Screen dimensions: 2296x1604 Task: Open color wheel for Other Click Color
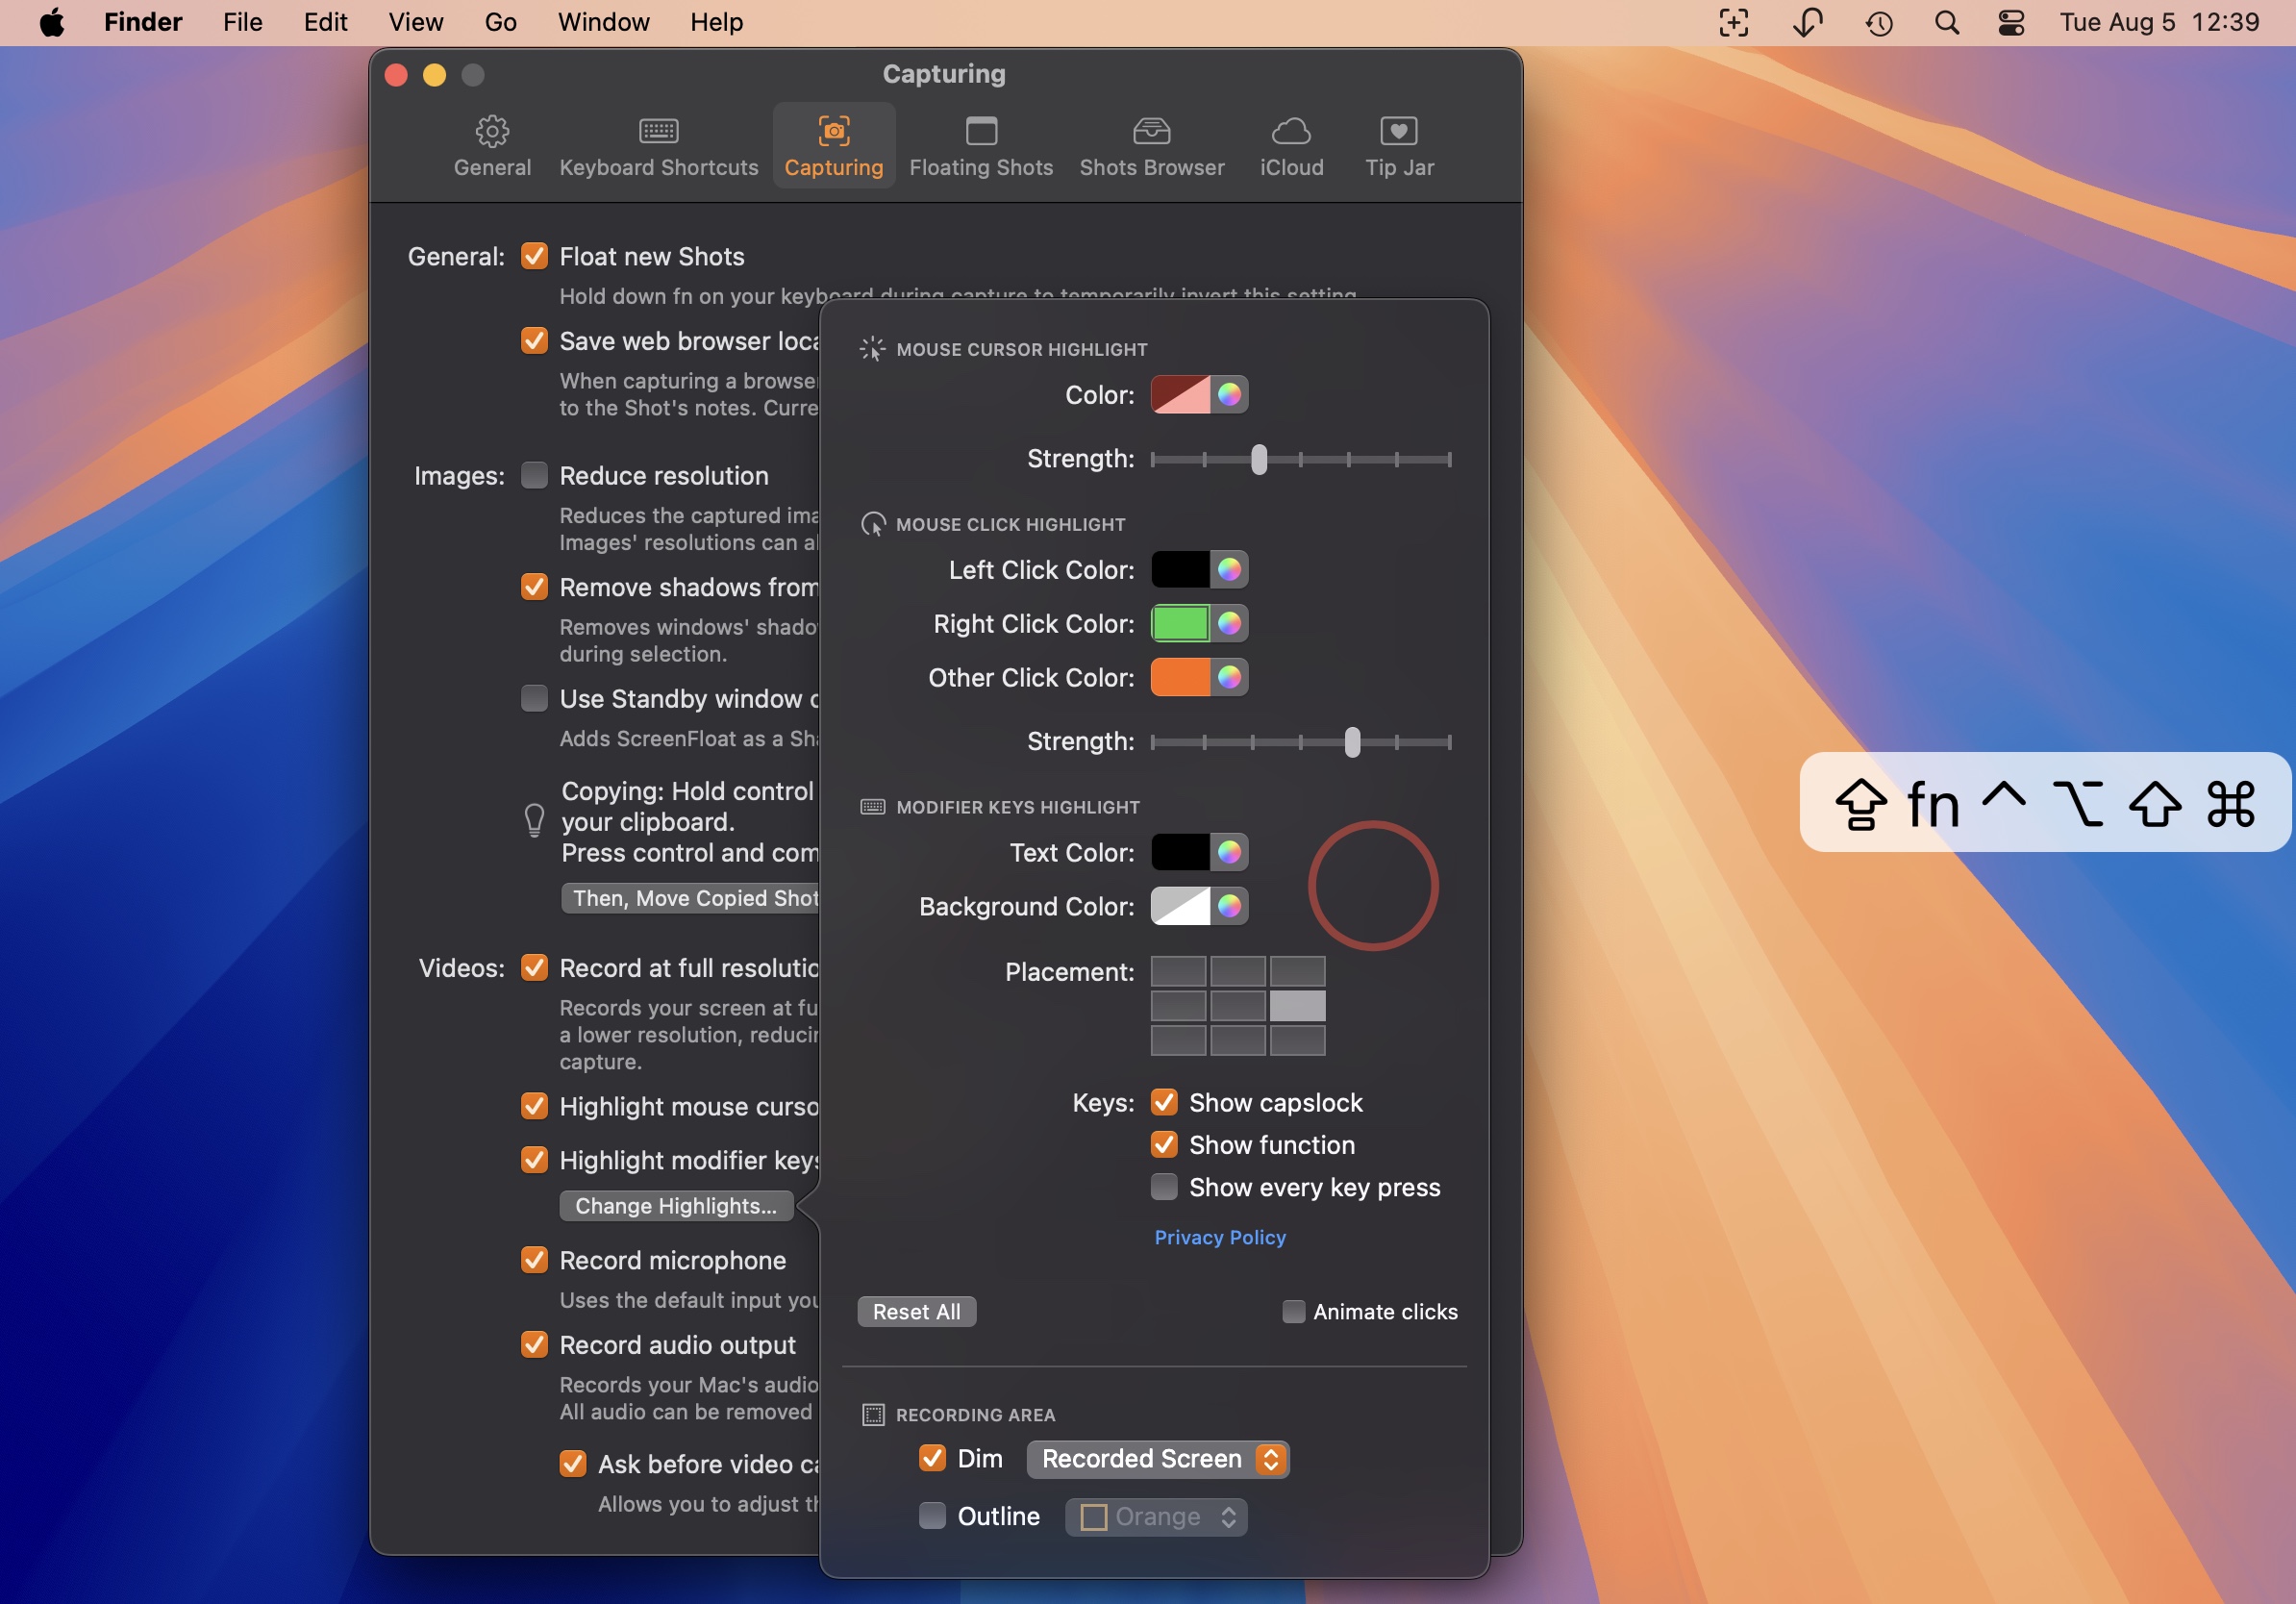[1229, 678]
